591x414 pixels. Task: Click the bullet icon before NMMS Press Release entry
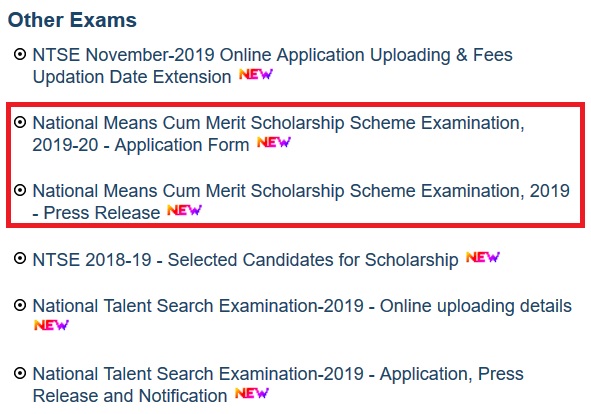coord(20,191)
